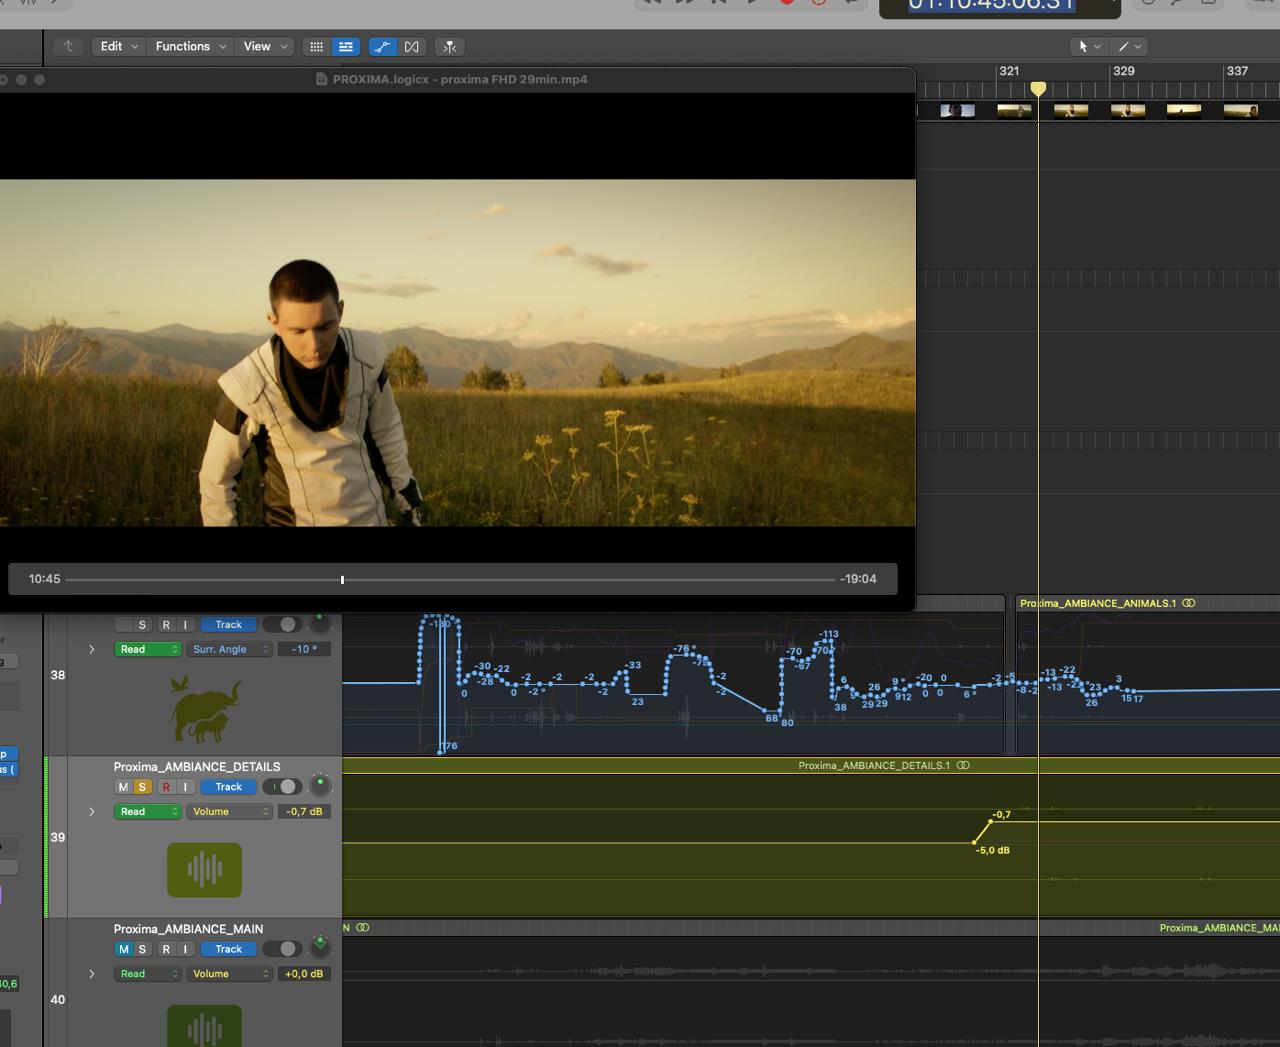Toggle the Flex icon in toolbar

(x=412, y=46)
